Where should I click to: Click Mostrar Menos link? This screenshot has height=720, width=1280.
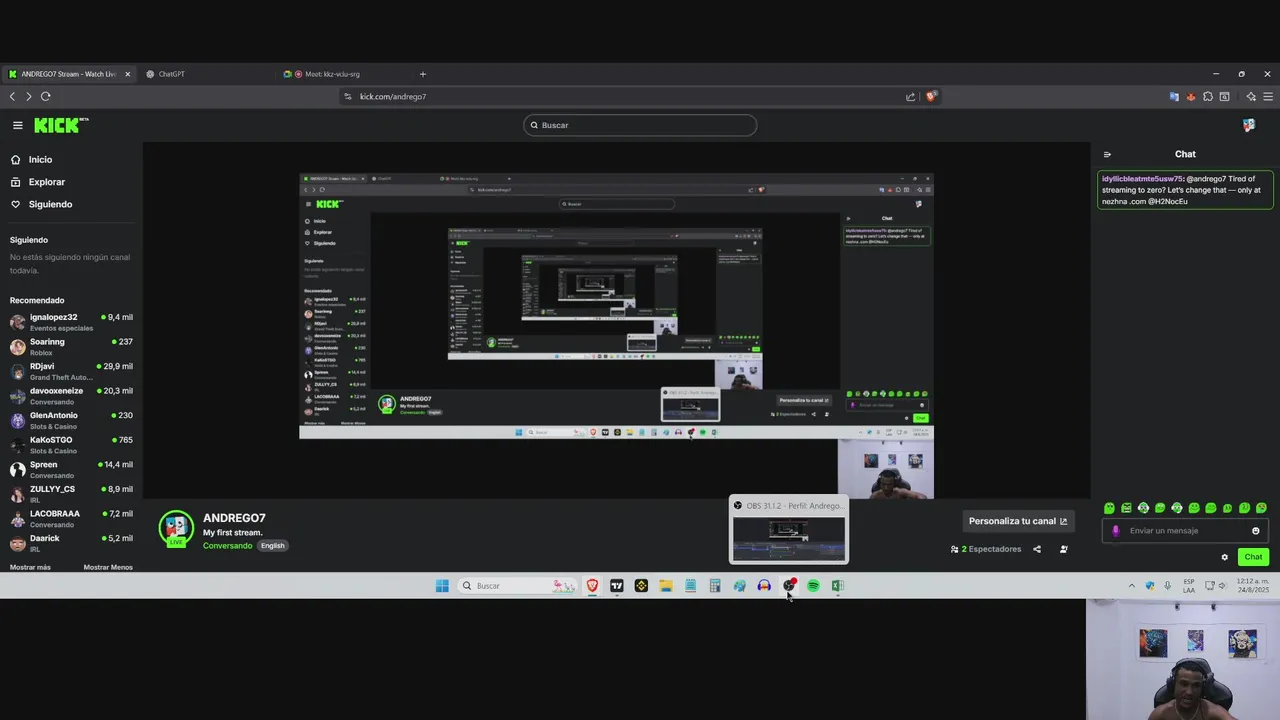tap(108, 567)
